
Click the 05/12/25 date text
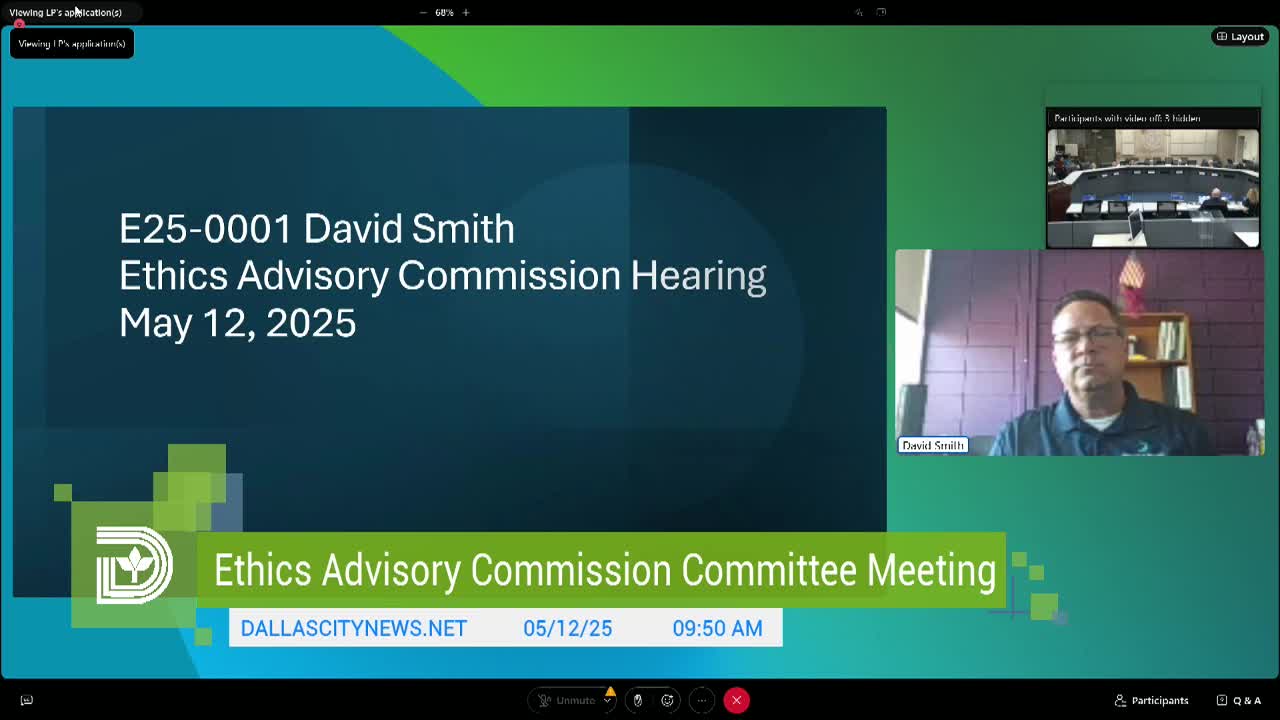567,628
